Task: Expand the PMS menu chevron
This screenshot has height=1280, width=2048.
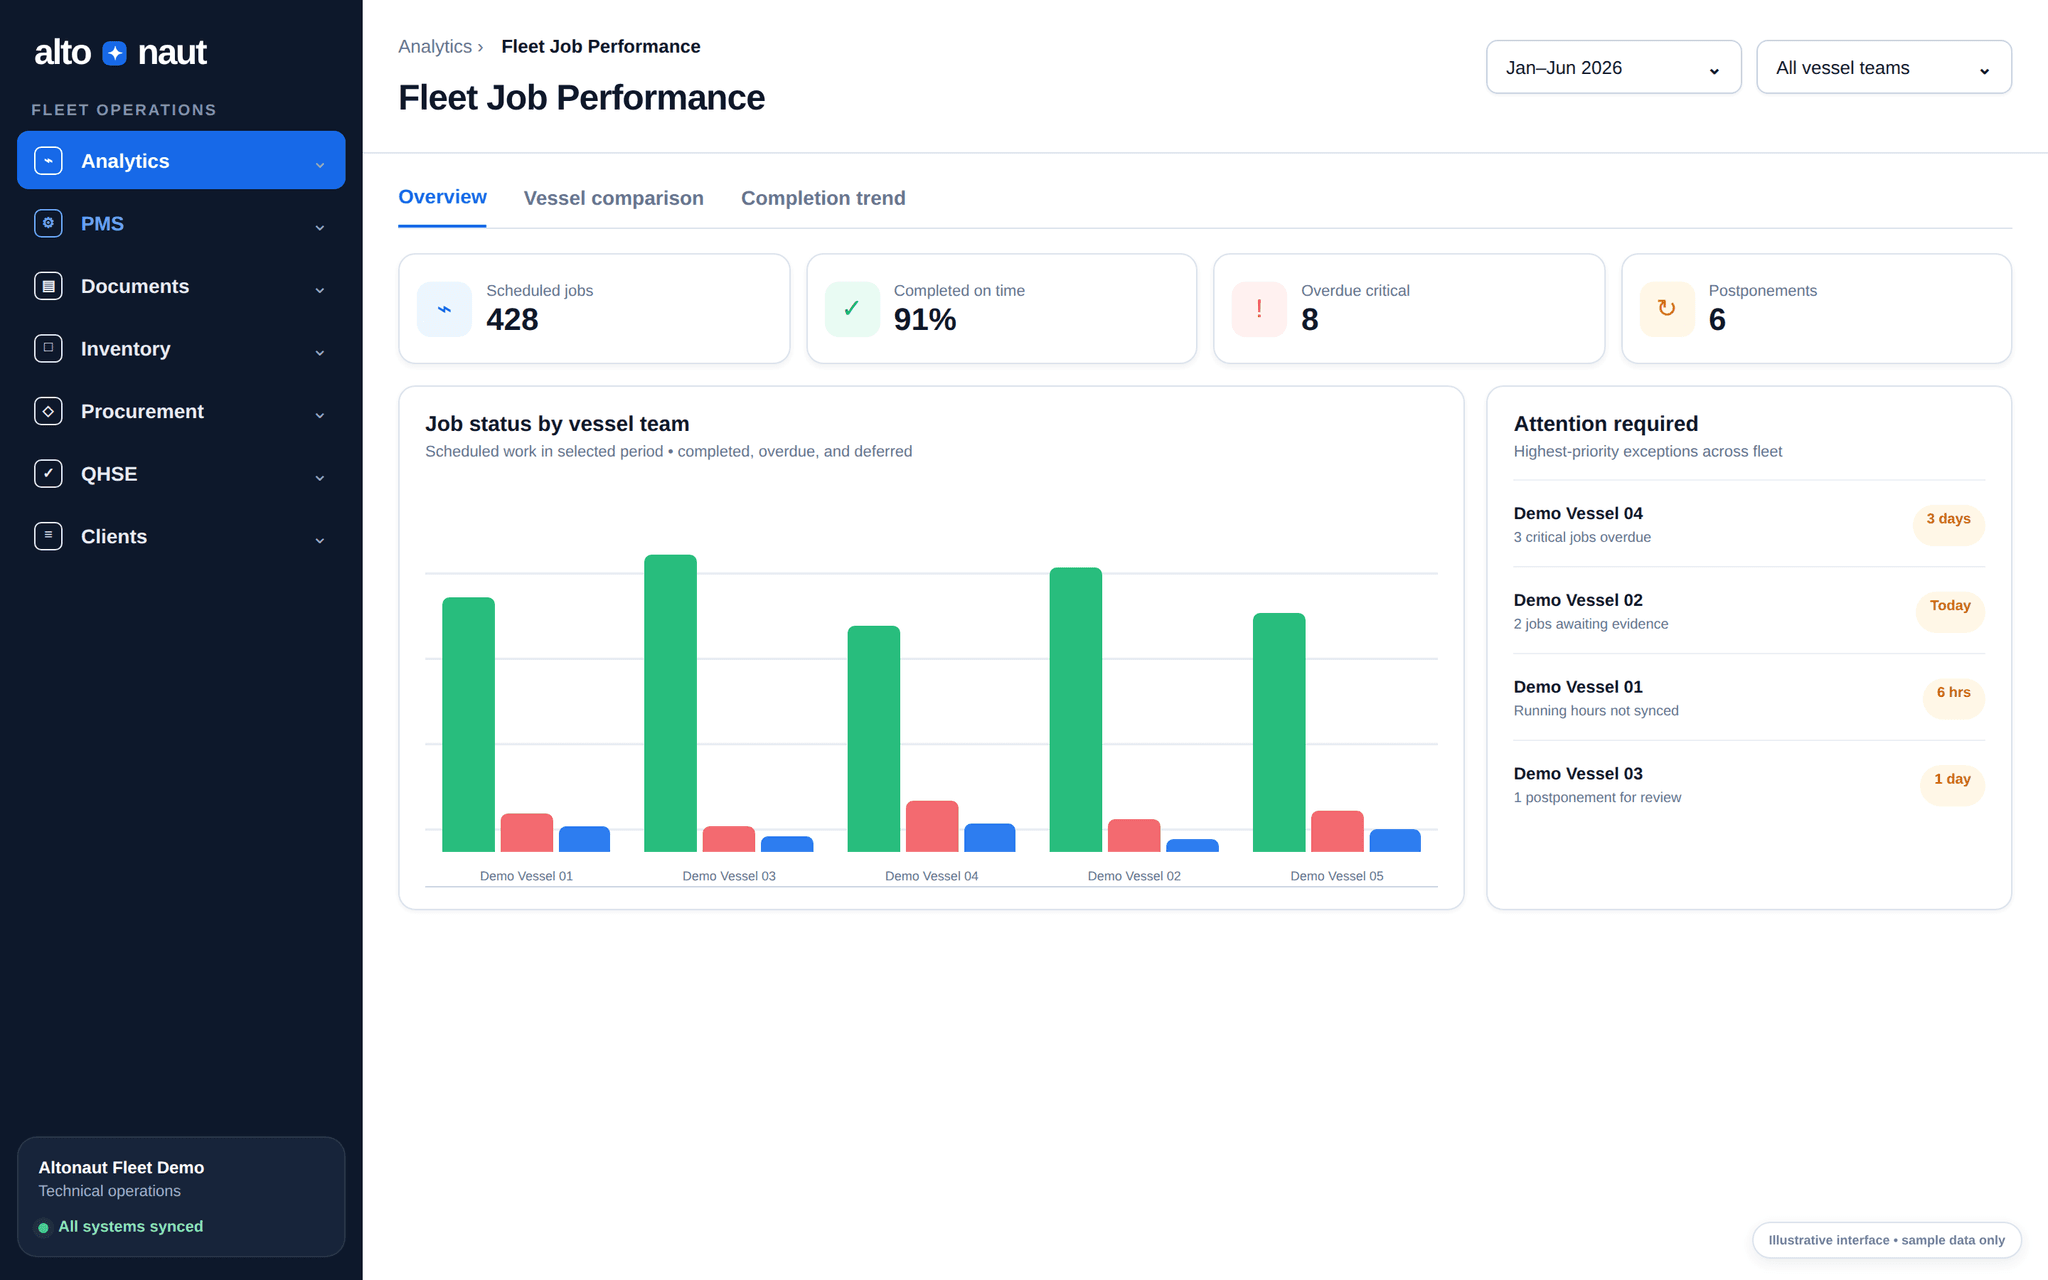Action: (x=320, y=227)
